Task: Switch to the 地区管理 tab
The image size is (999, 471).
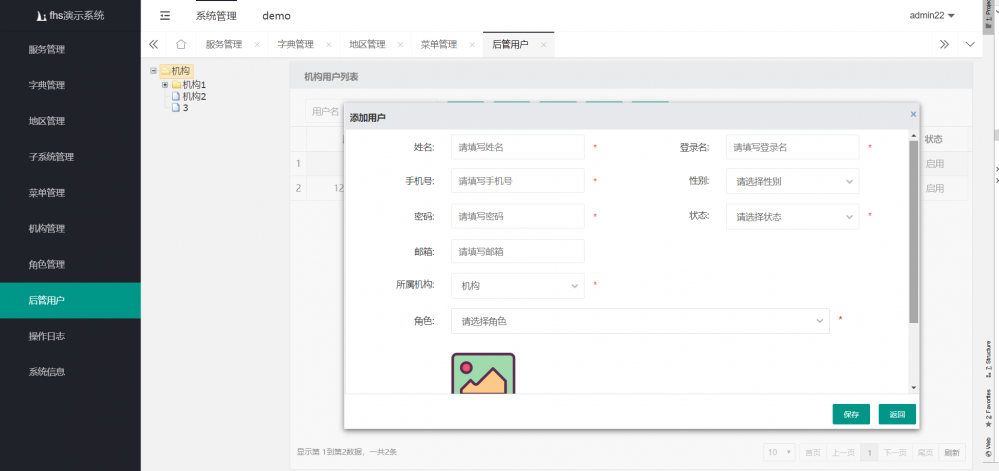Action: (x=368, y=45)
